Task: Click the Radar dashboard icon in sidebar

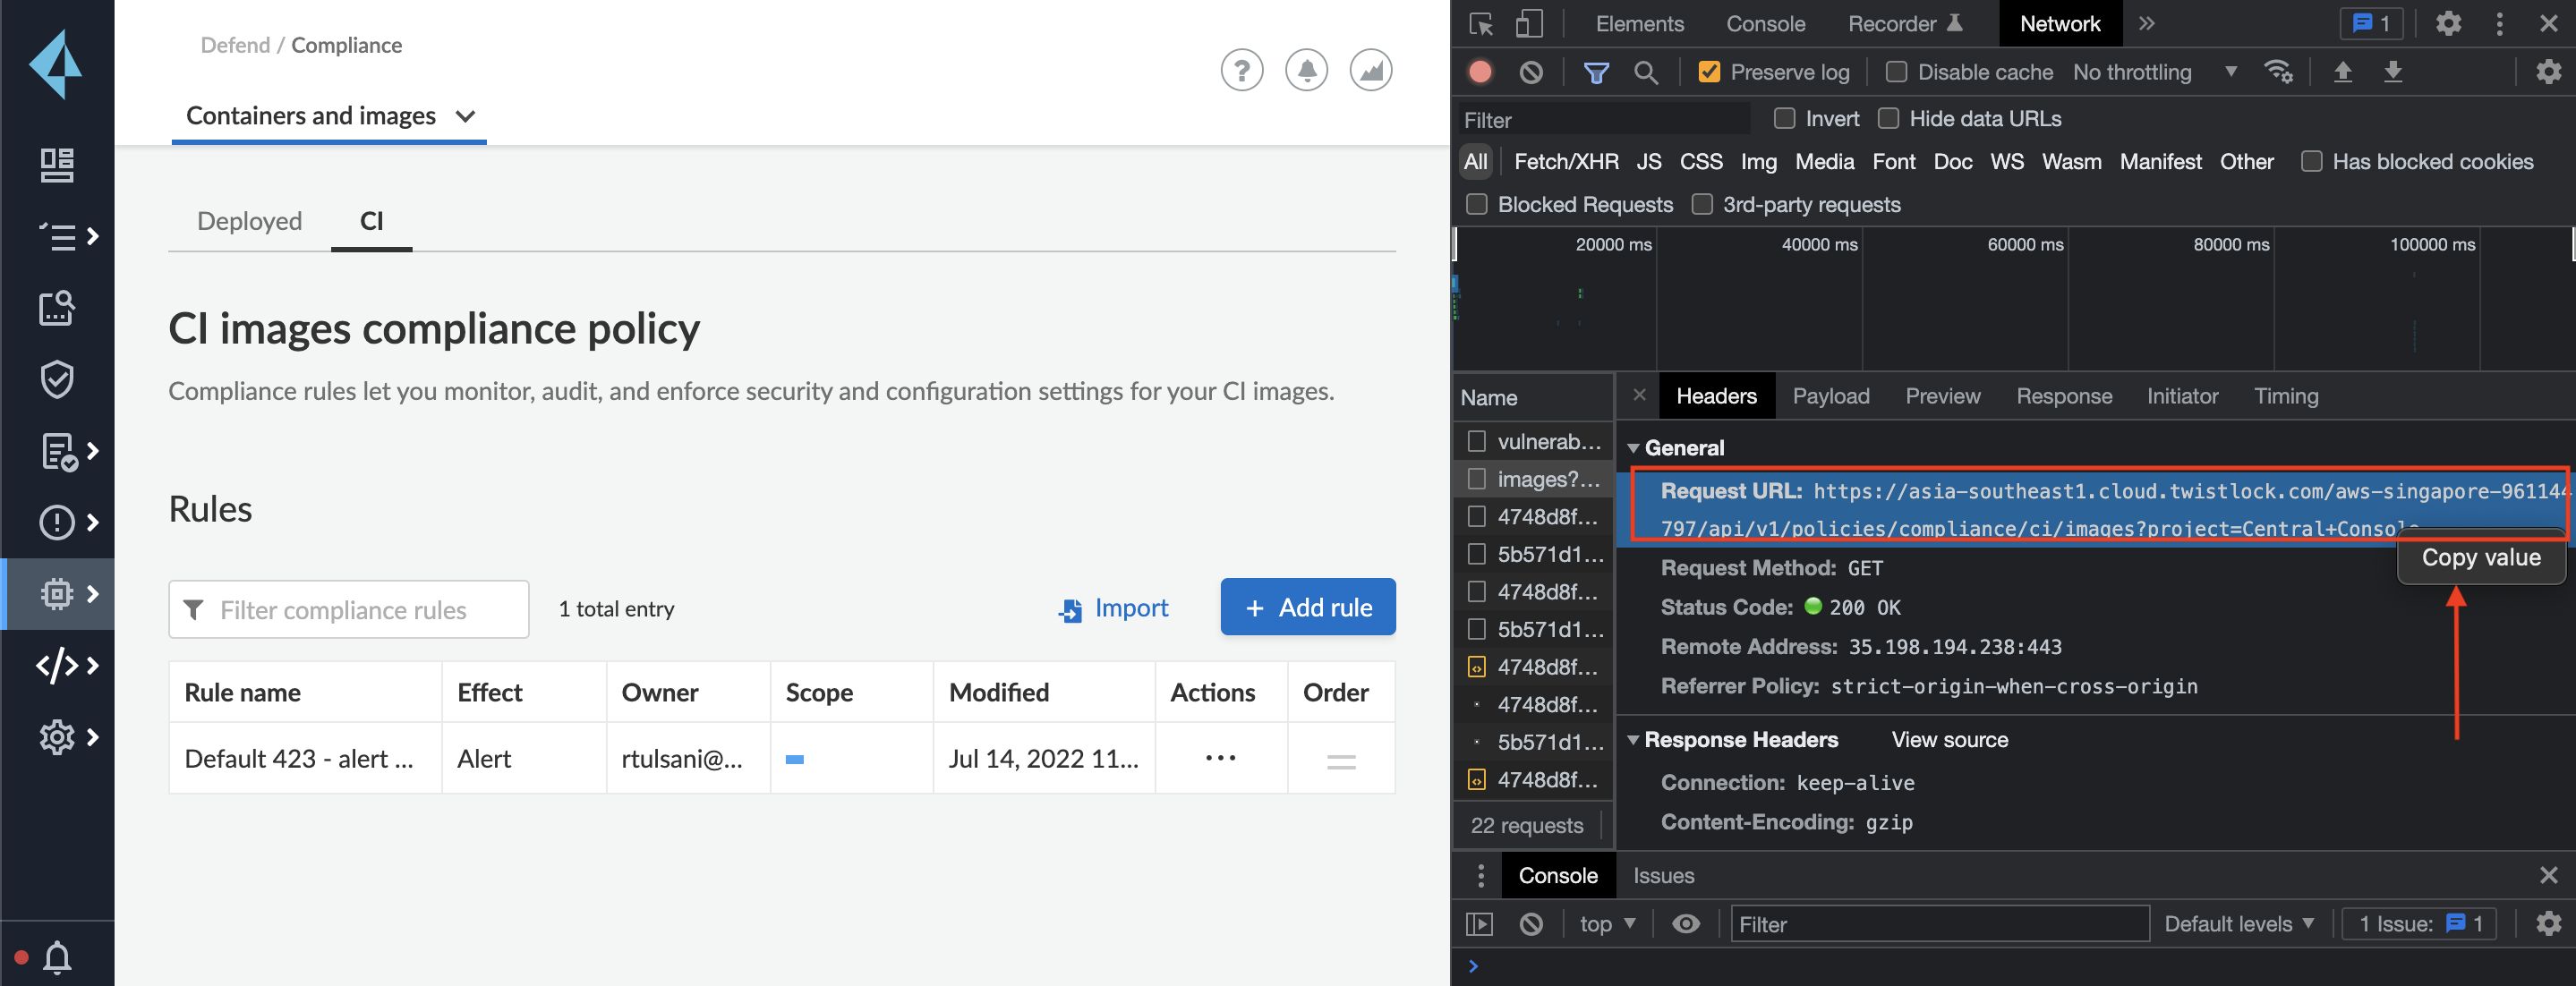Action: pos(57,165)
